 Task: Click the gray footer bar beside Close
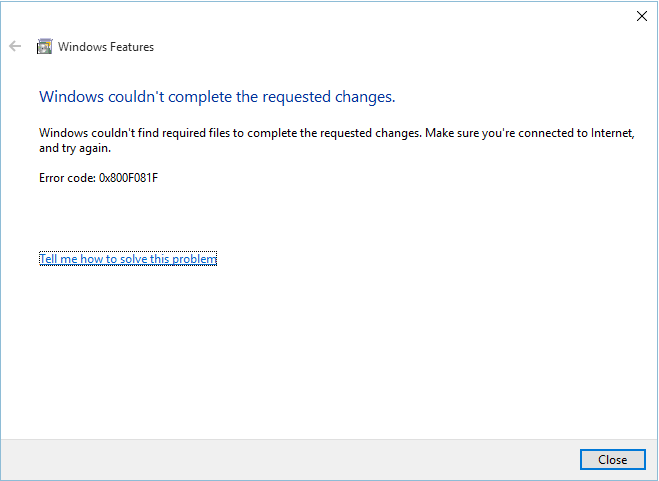(x=290, y=460)
